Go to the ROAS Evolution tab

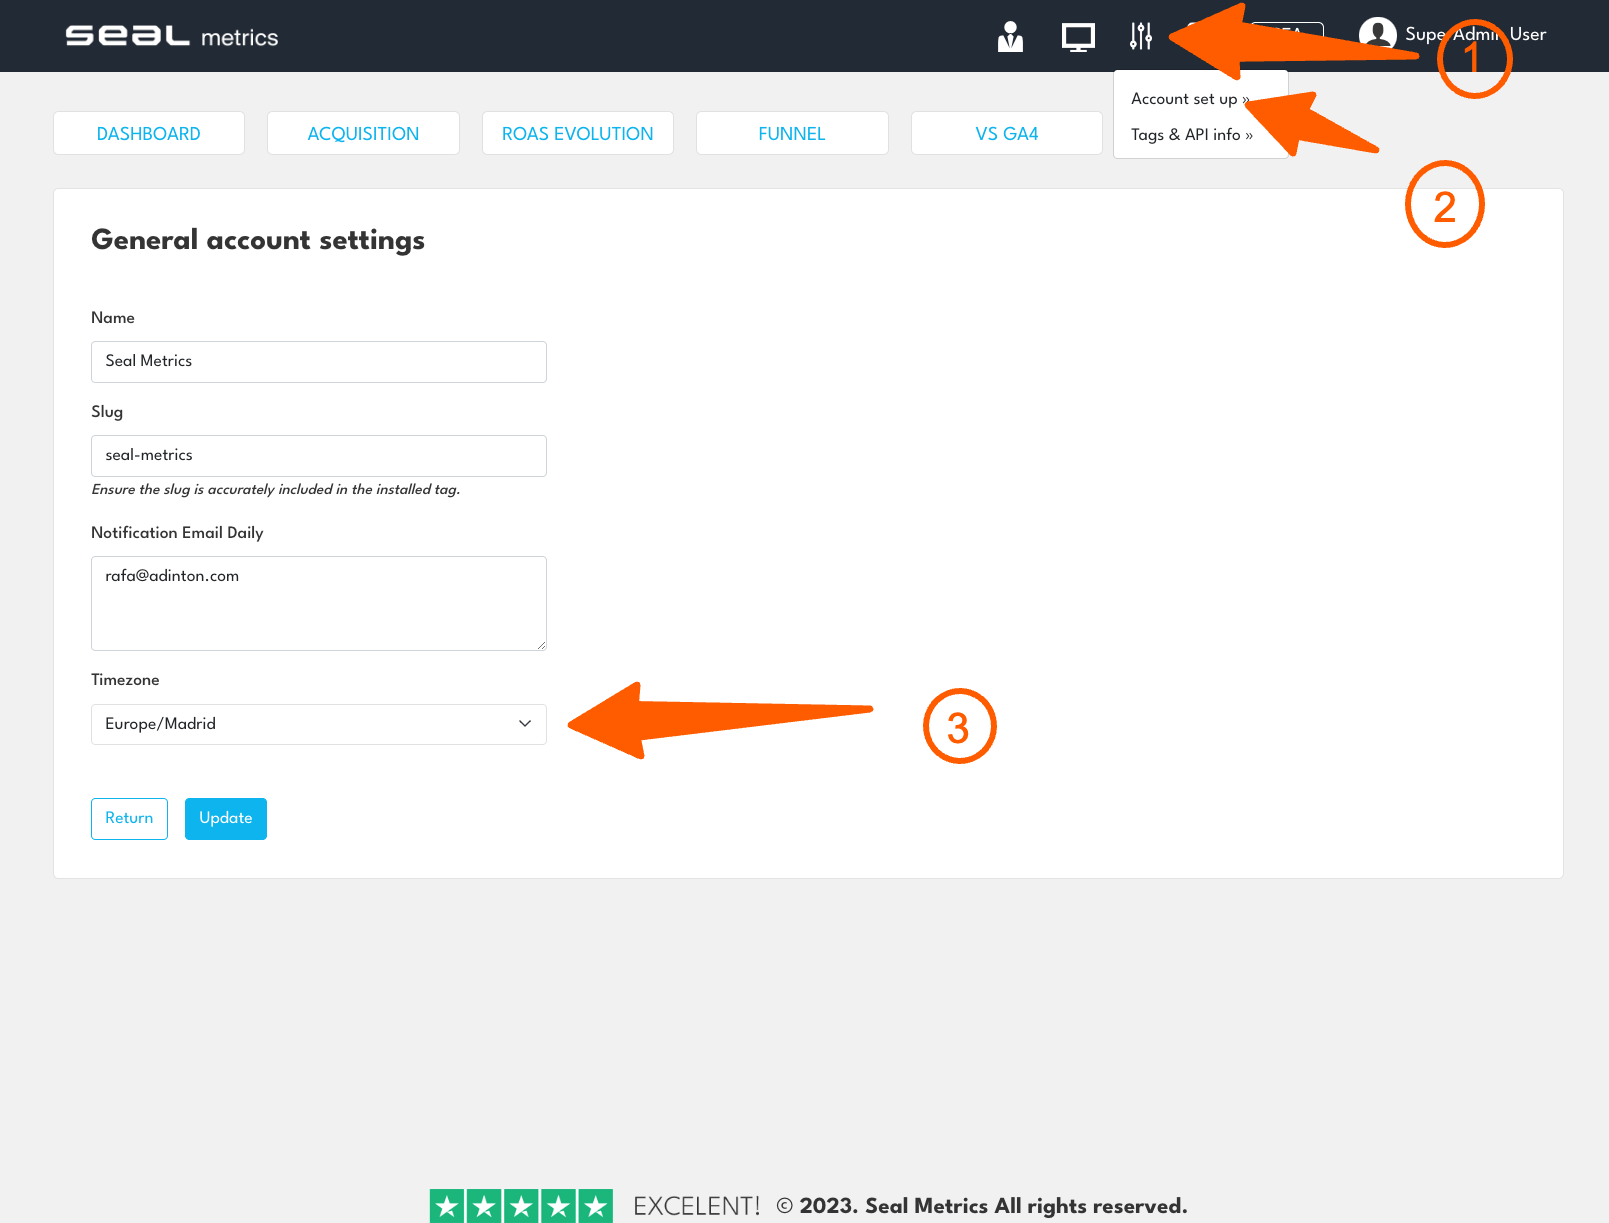pyautogui.click(x=577, y=134)
